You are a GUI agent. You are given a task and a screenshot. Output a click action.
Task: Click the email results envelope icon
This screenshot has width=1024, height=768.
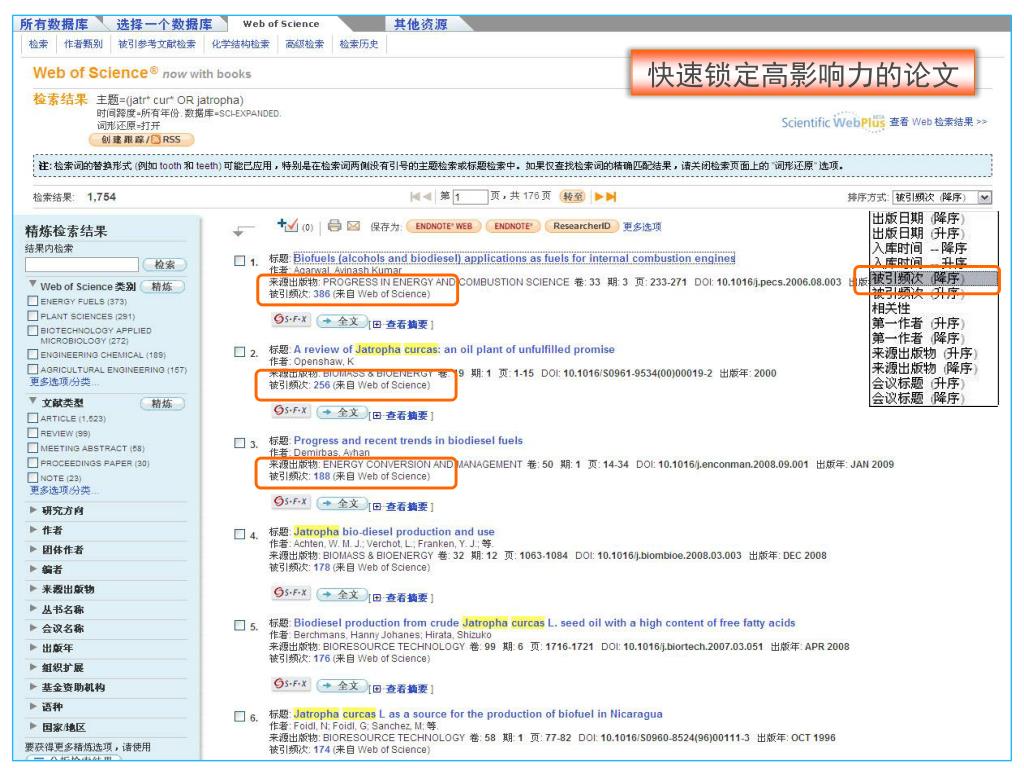(353, 226)
